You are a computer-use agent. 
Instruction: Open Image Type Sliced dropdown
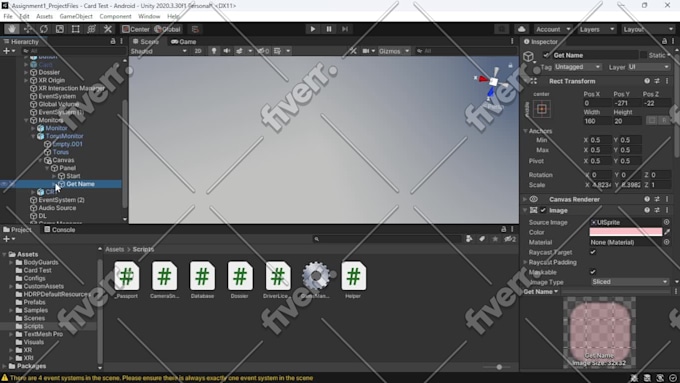630,282
